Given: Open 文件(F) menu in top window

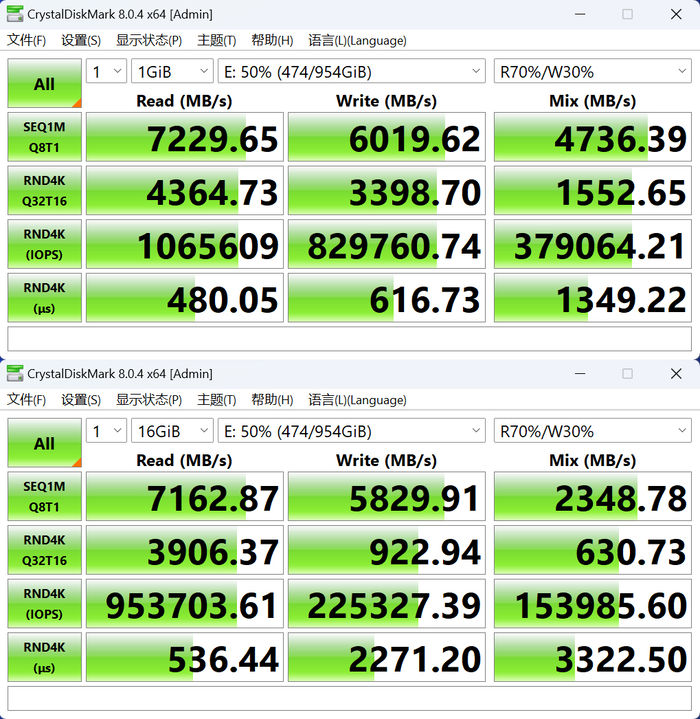Looking at the screenshot, I should coord(27,40).
